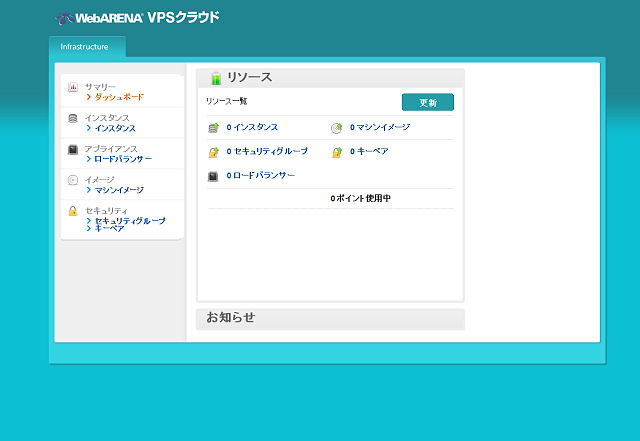Click the WebARENA VPSクラウド logo

pyautogui.click(x=137, y=18)
